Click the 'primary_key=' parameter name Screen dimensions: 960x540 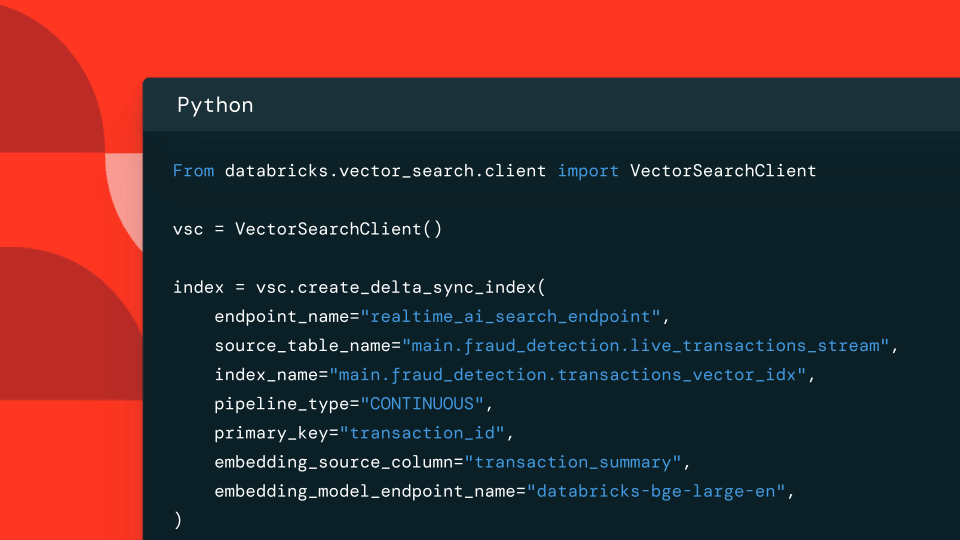[x=276, y=433]
